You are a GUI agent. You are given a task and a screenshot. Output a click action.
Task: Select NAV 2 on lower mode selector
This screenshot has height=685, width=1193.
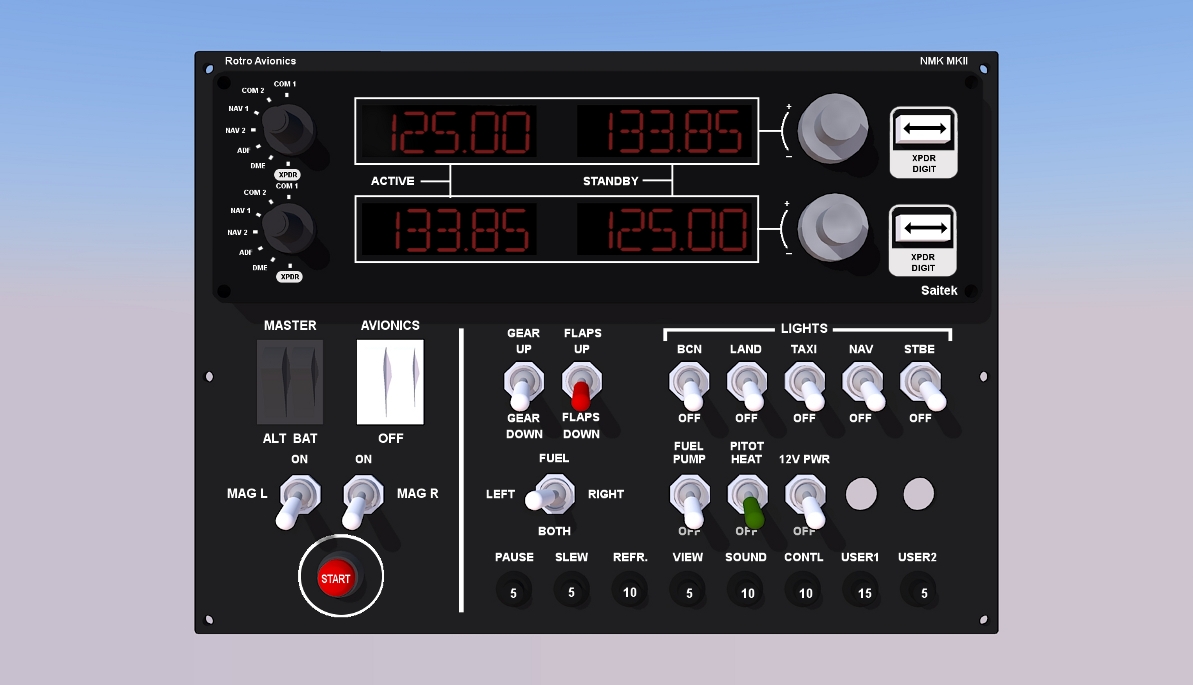237,232
